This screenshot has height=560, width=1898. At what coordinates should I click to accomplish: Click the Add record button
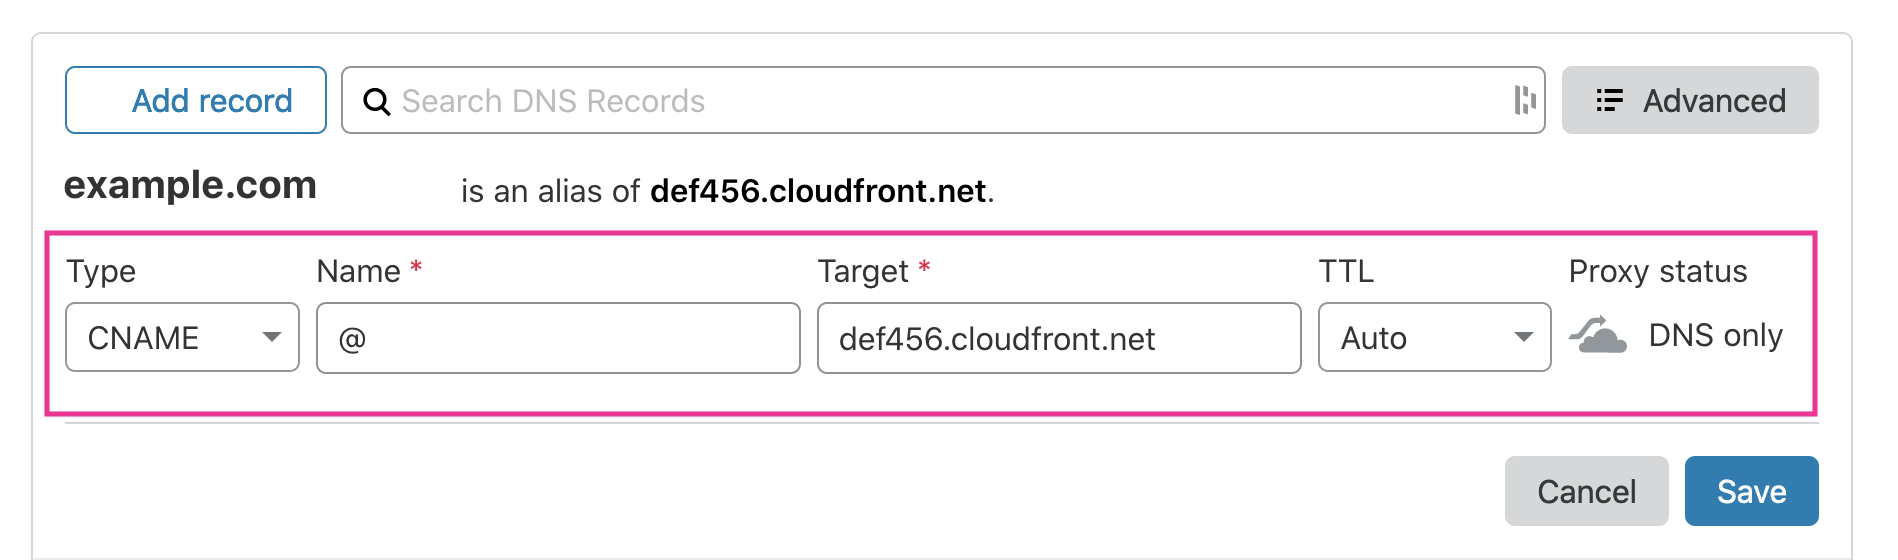click(x=196, y=100)
